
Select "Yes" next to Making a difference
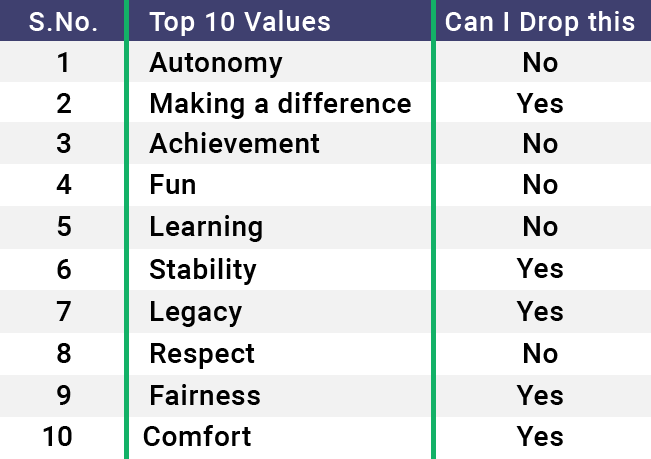[540, 104]
